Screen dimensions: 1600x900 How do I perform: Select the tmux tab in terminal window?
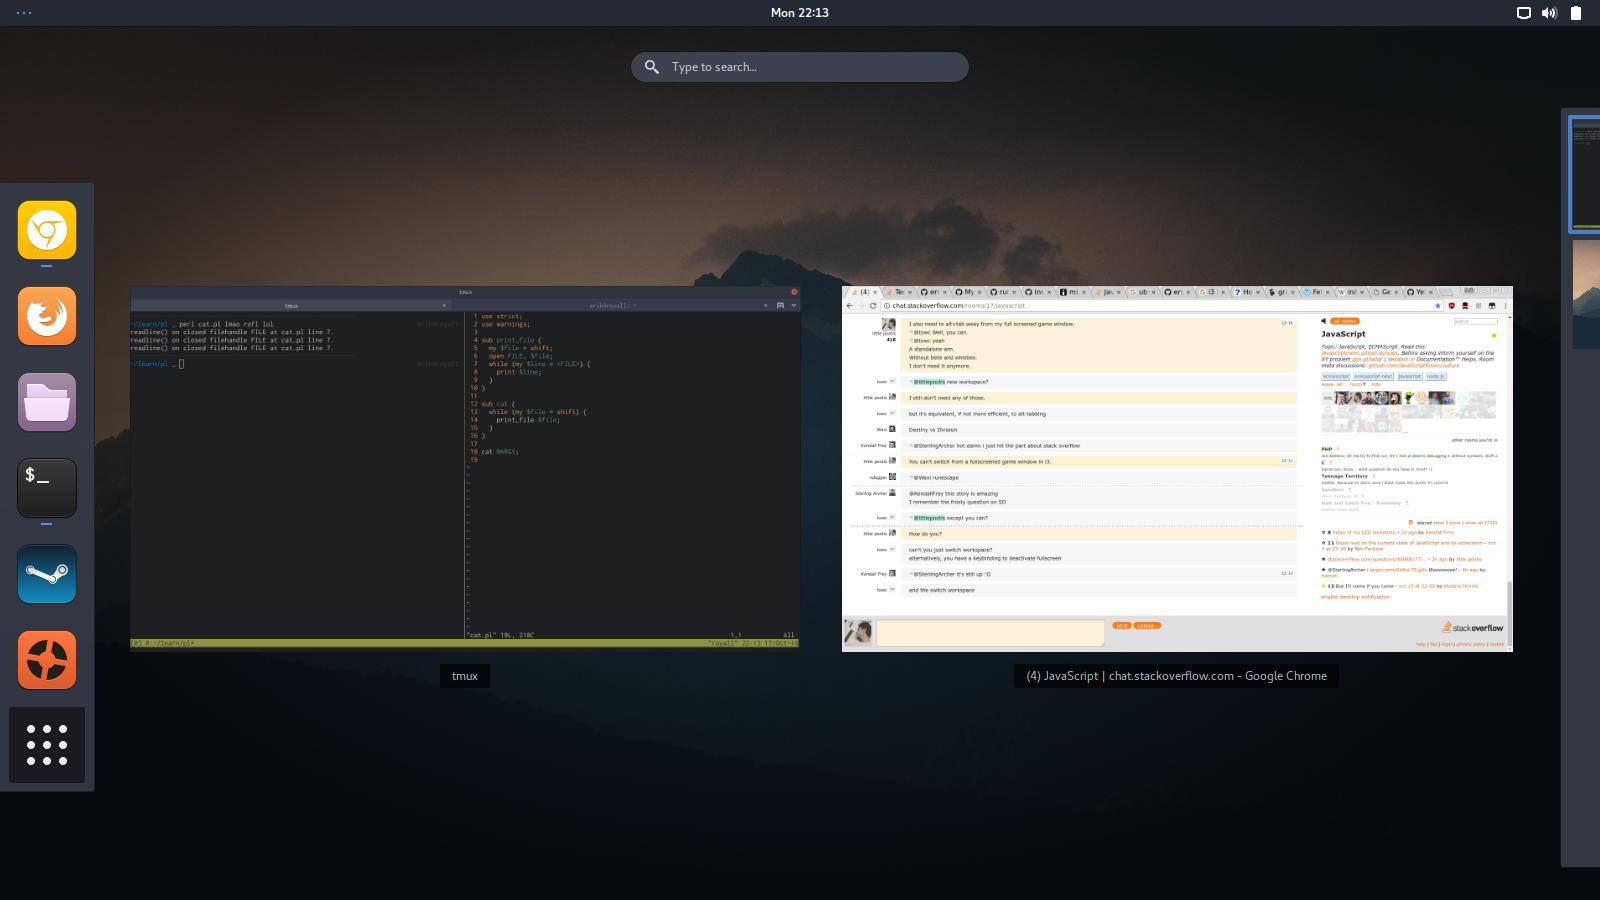pyautogui.click(x=292, y=305)
